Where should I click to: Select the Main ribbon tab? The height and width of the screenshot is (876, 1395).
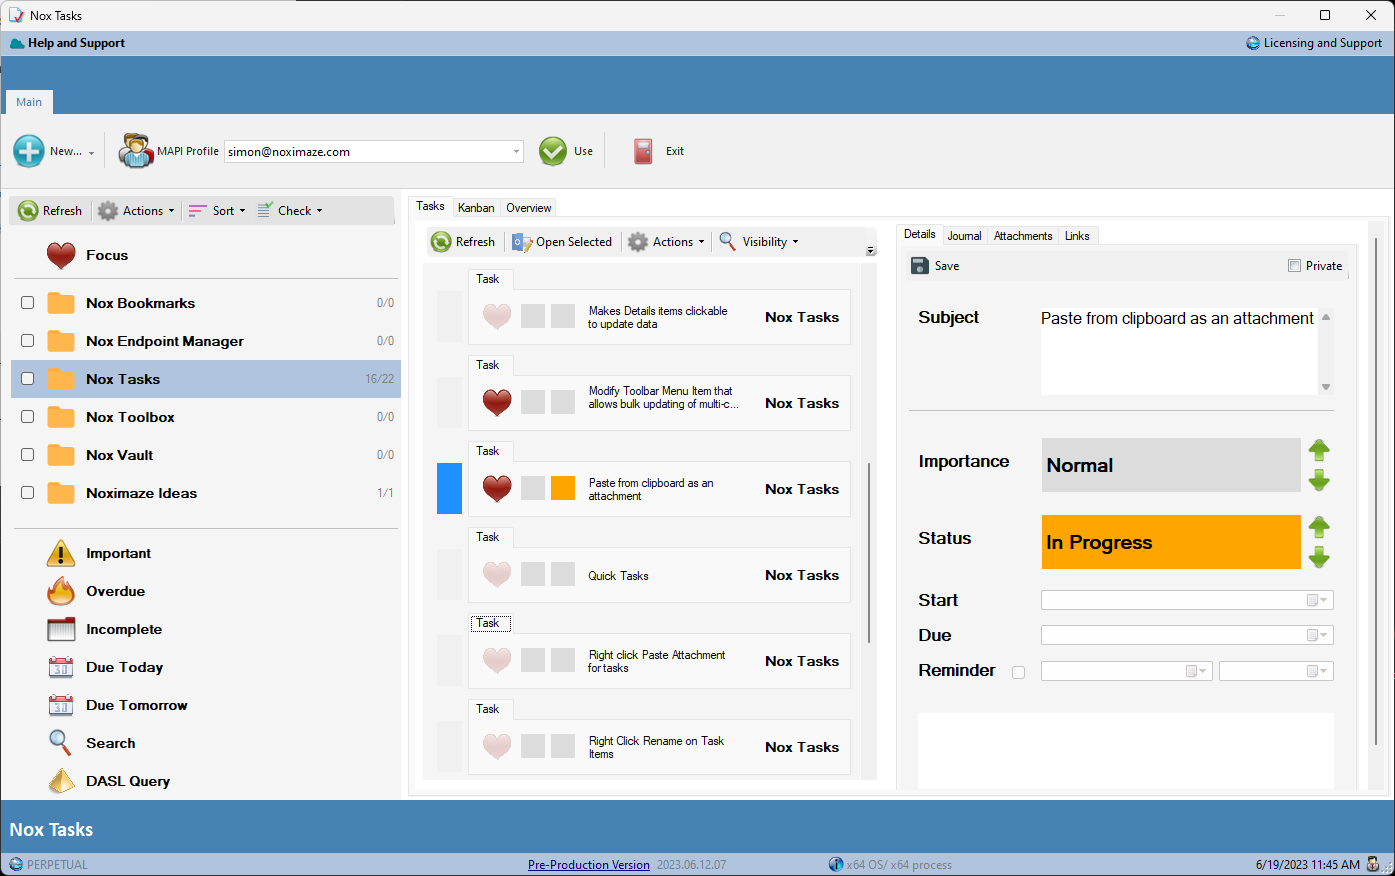point(29,102)
